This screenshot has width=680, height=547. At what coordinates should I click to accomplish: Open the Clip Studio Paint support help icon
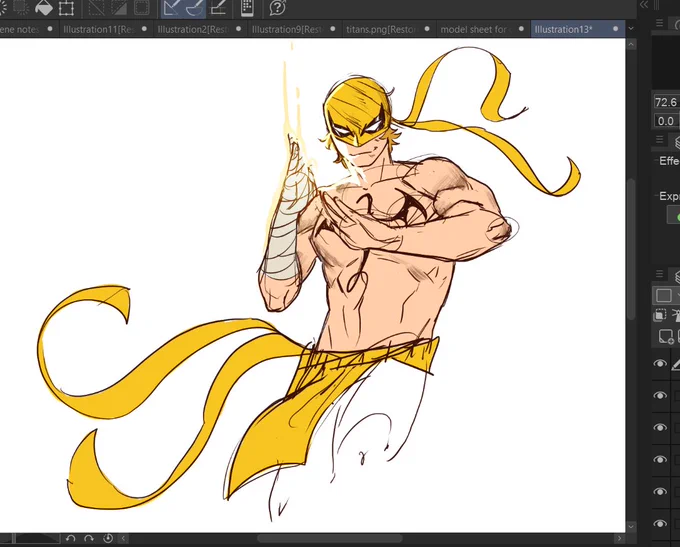tap(278, 7)
